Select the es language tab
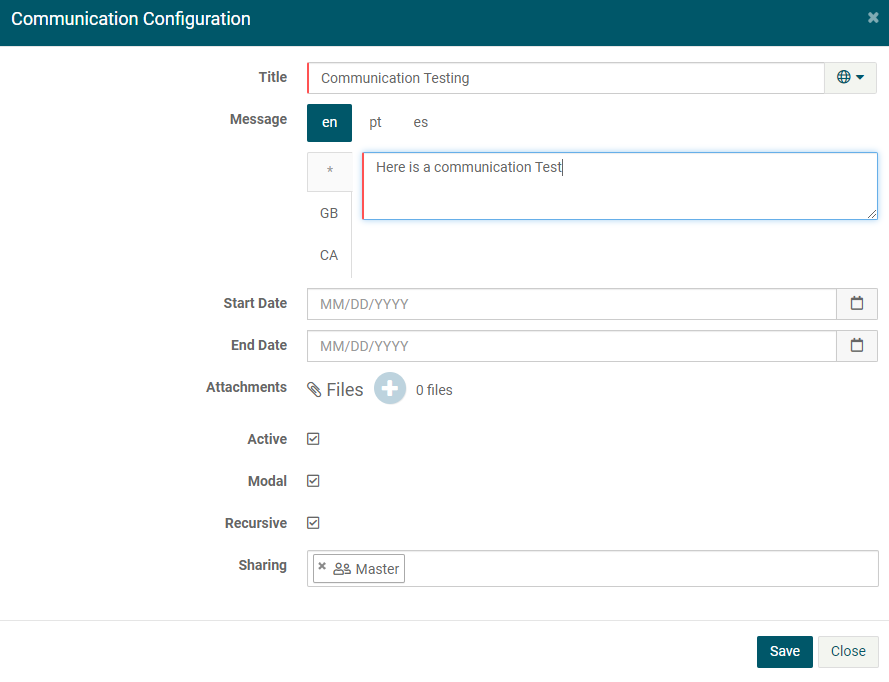 point(421,122)
